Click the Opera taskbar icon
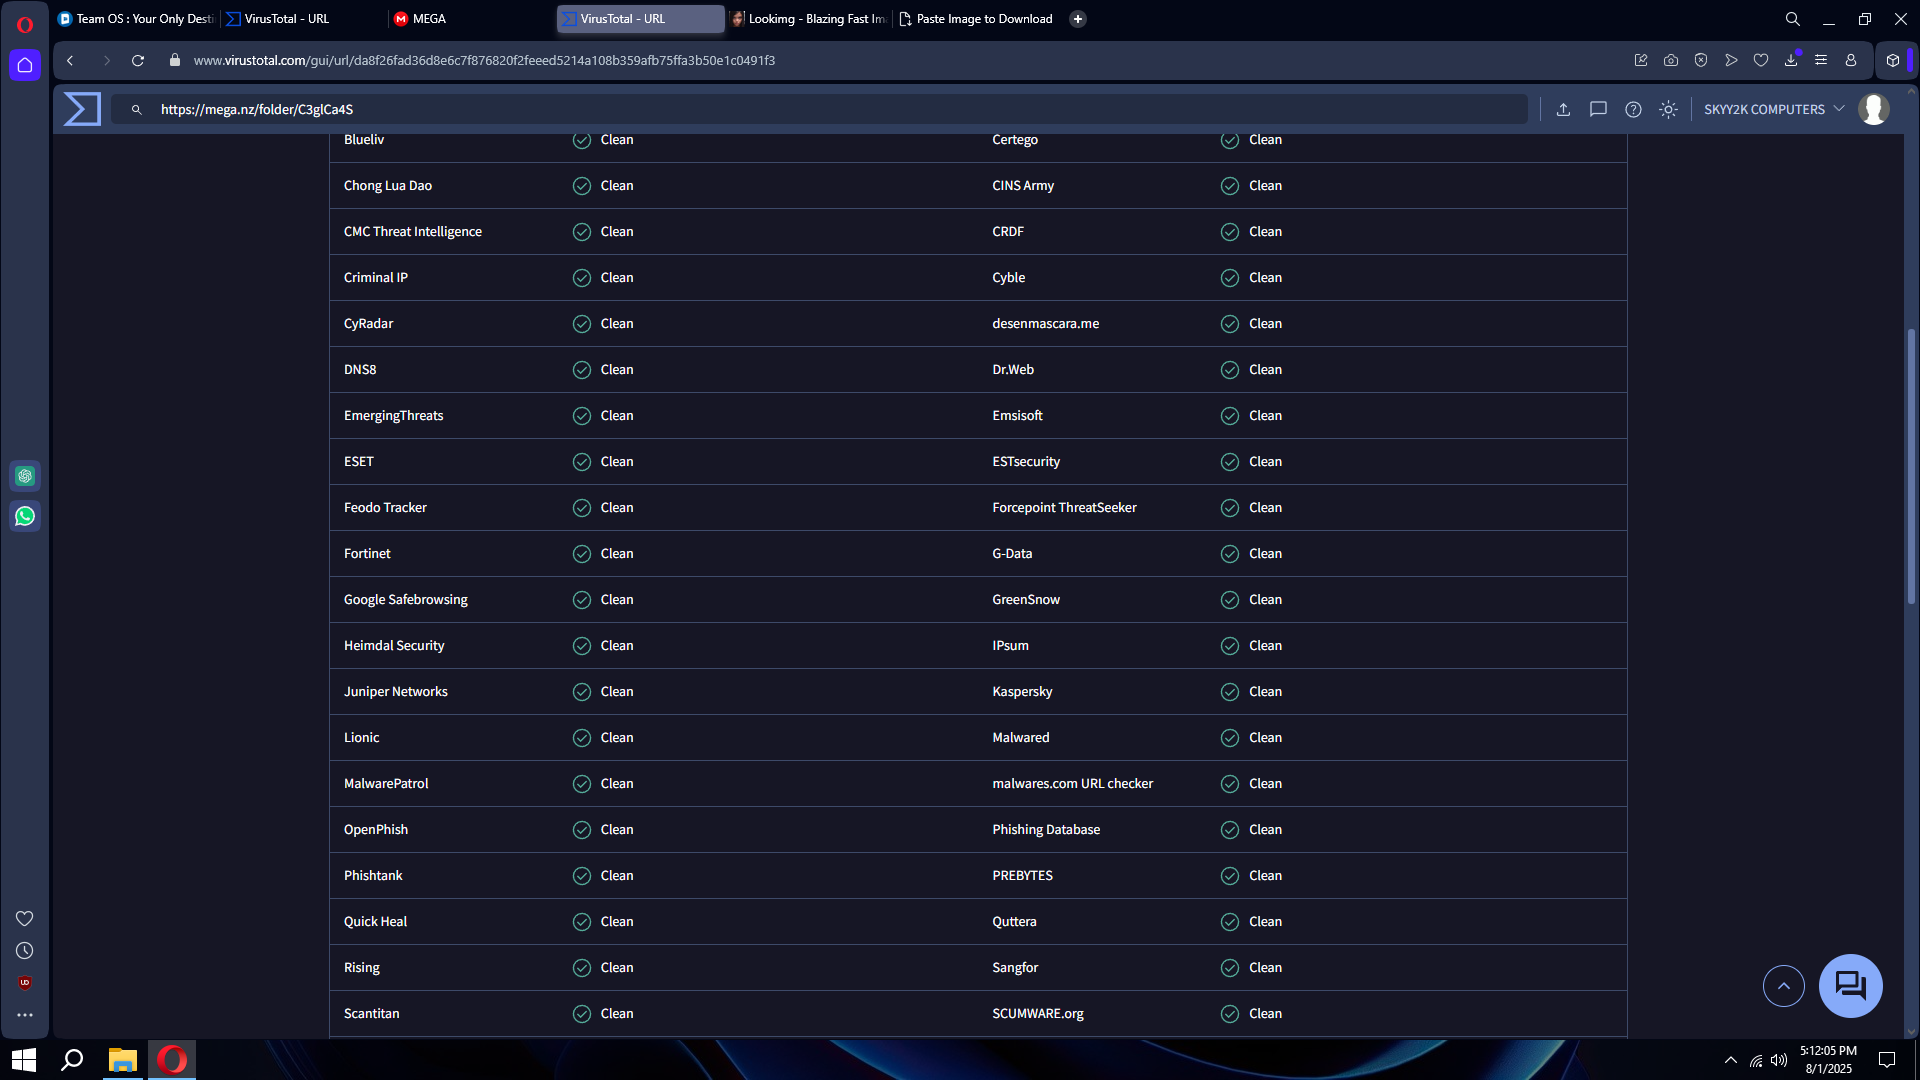The width and height of the screenshot is (1920, 1080). (172, 1060)
